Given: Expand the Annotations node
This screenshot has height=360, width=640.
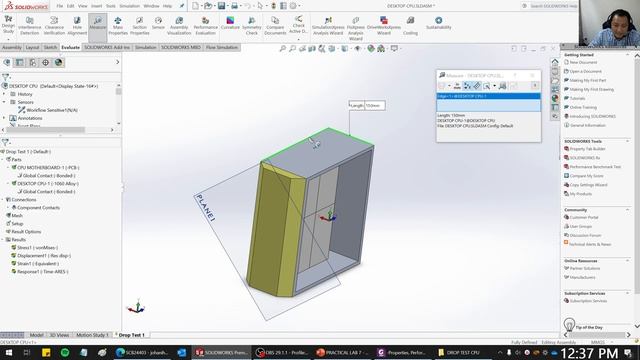Looking at the screenshot, I should click(4, 118).
